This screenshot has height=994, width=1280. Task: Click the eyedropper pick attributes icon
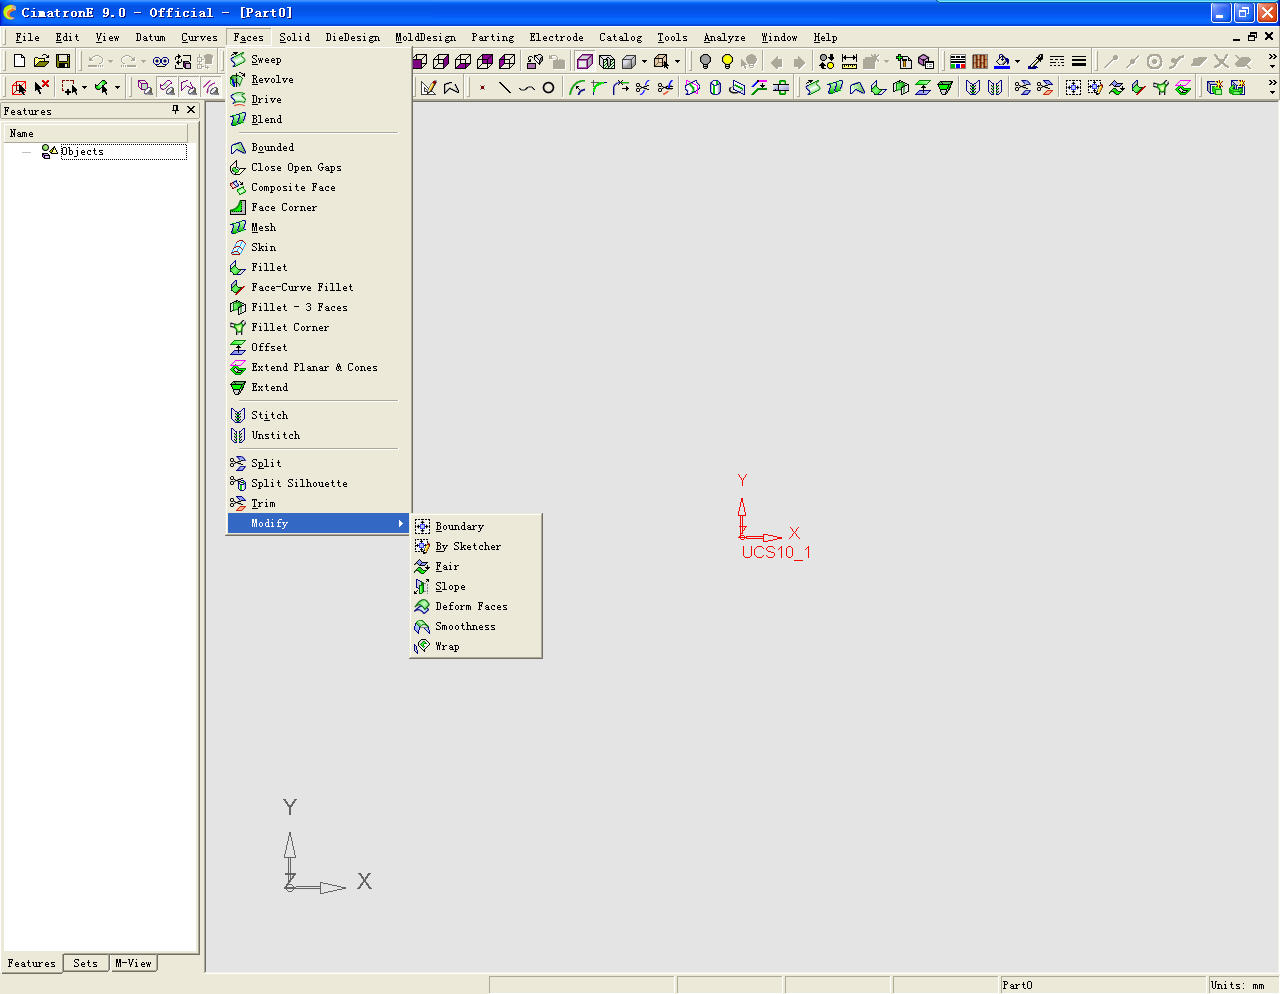tap(1035, 61)
